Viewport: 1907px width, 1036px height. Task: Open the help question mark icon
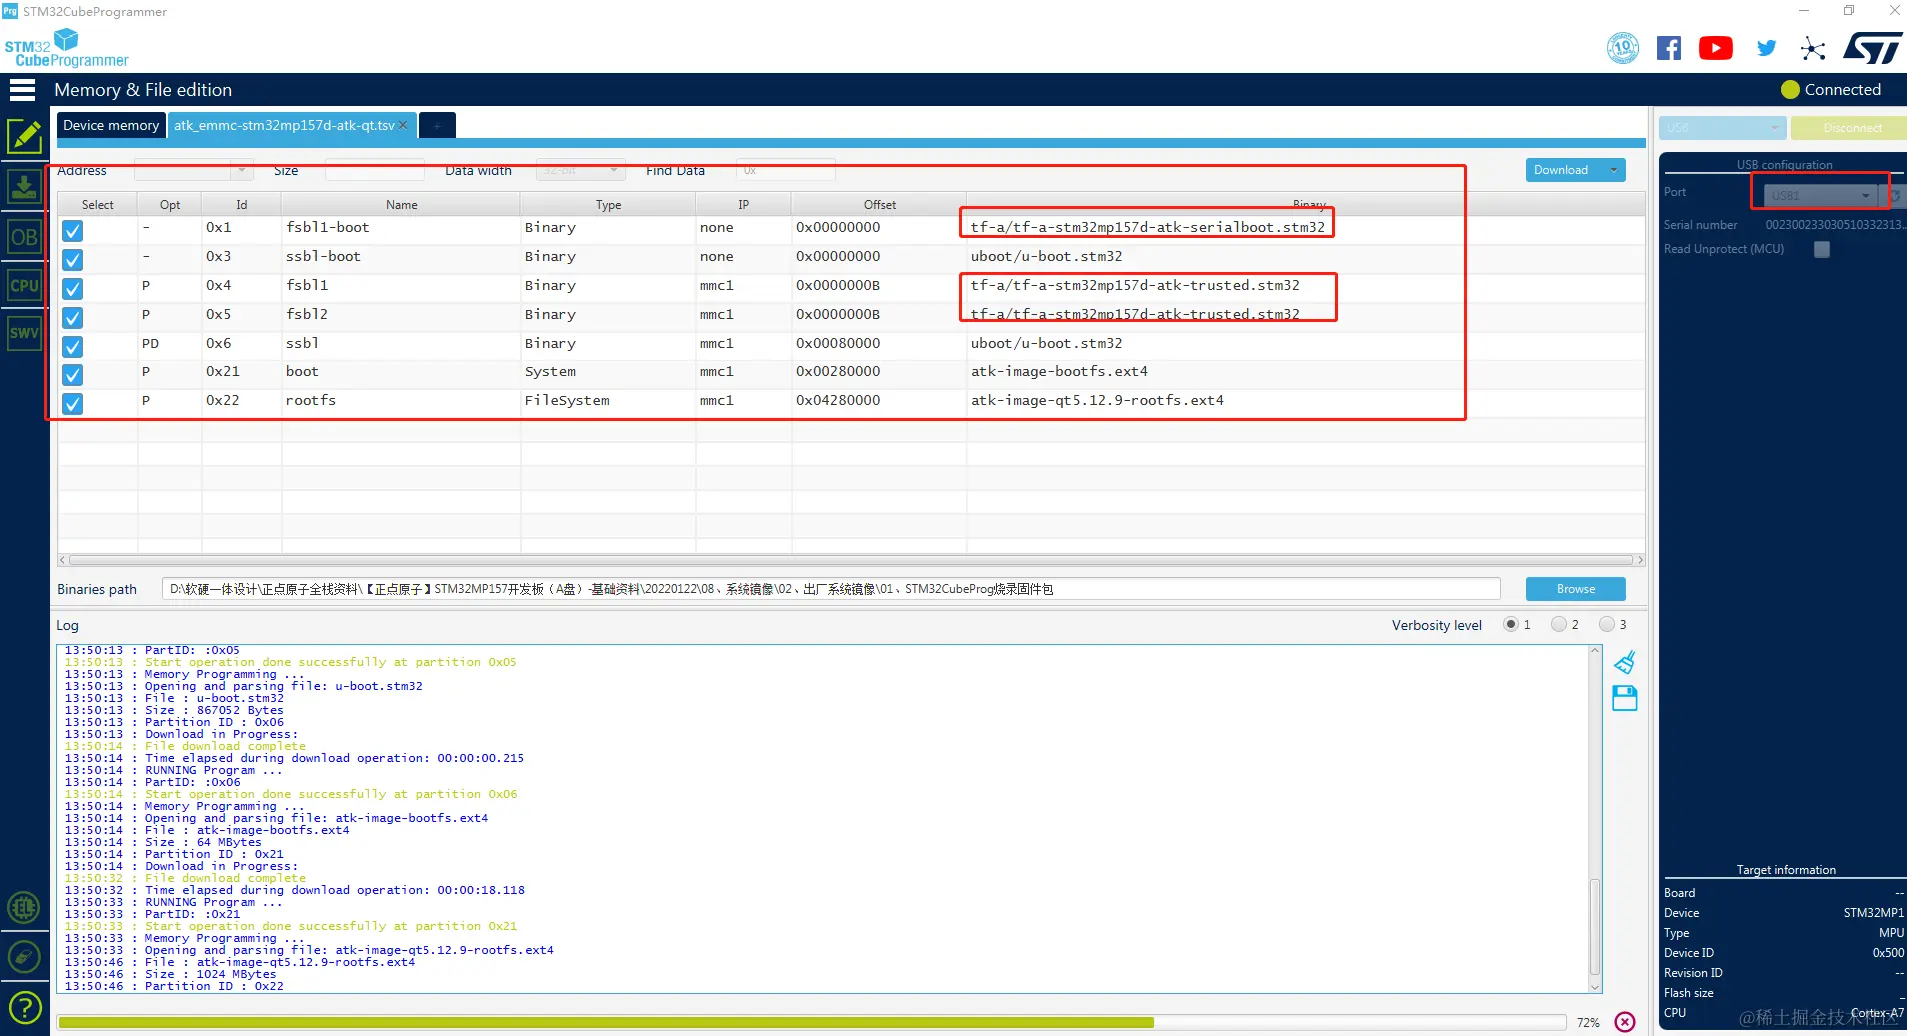tap(24, 1007)
